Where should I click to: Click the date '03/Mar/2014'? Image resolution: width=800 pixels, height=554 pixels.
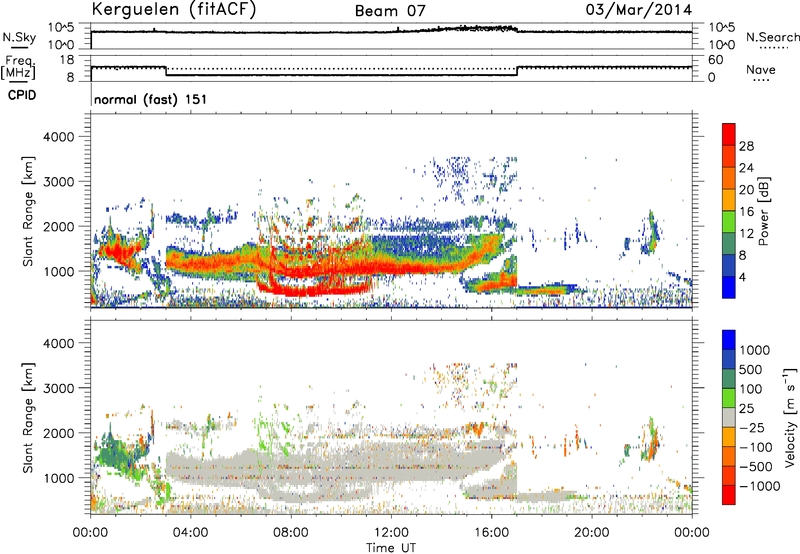pos(638,10)
